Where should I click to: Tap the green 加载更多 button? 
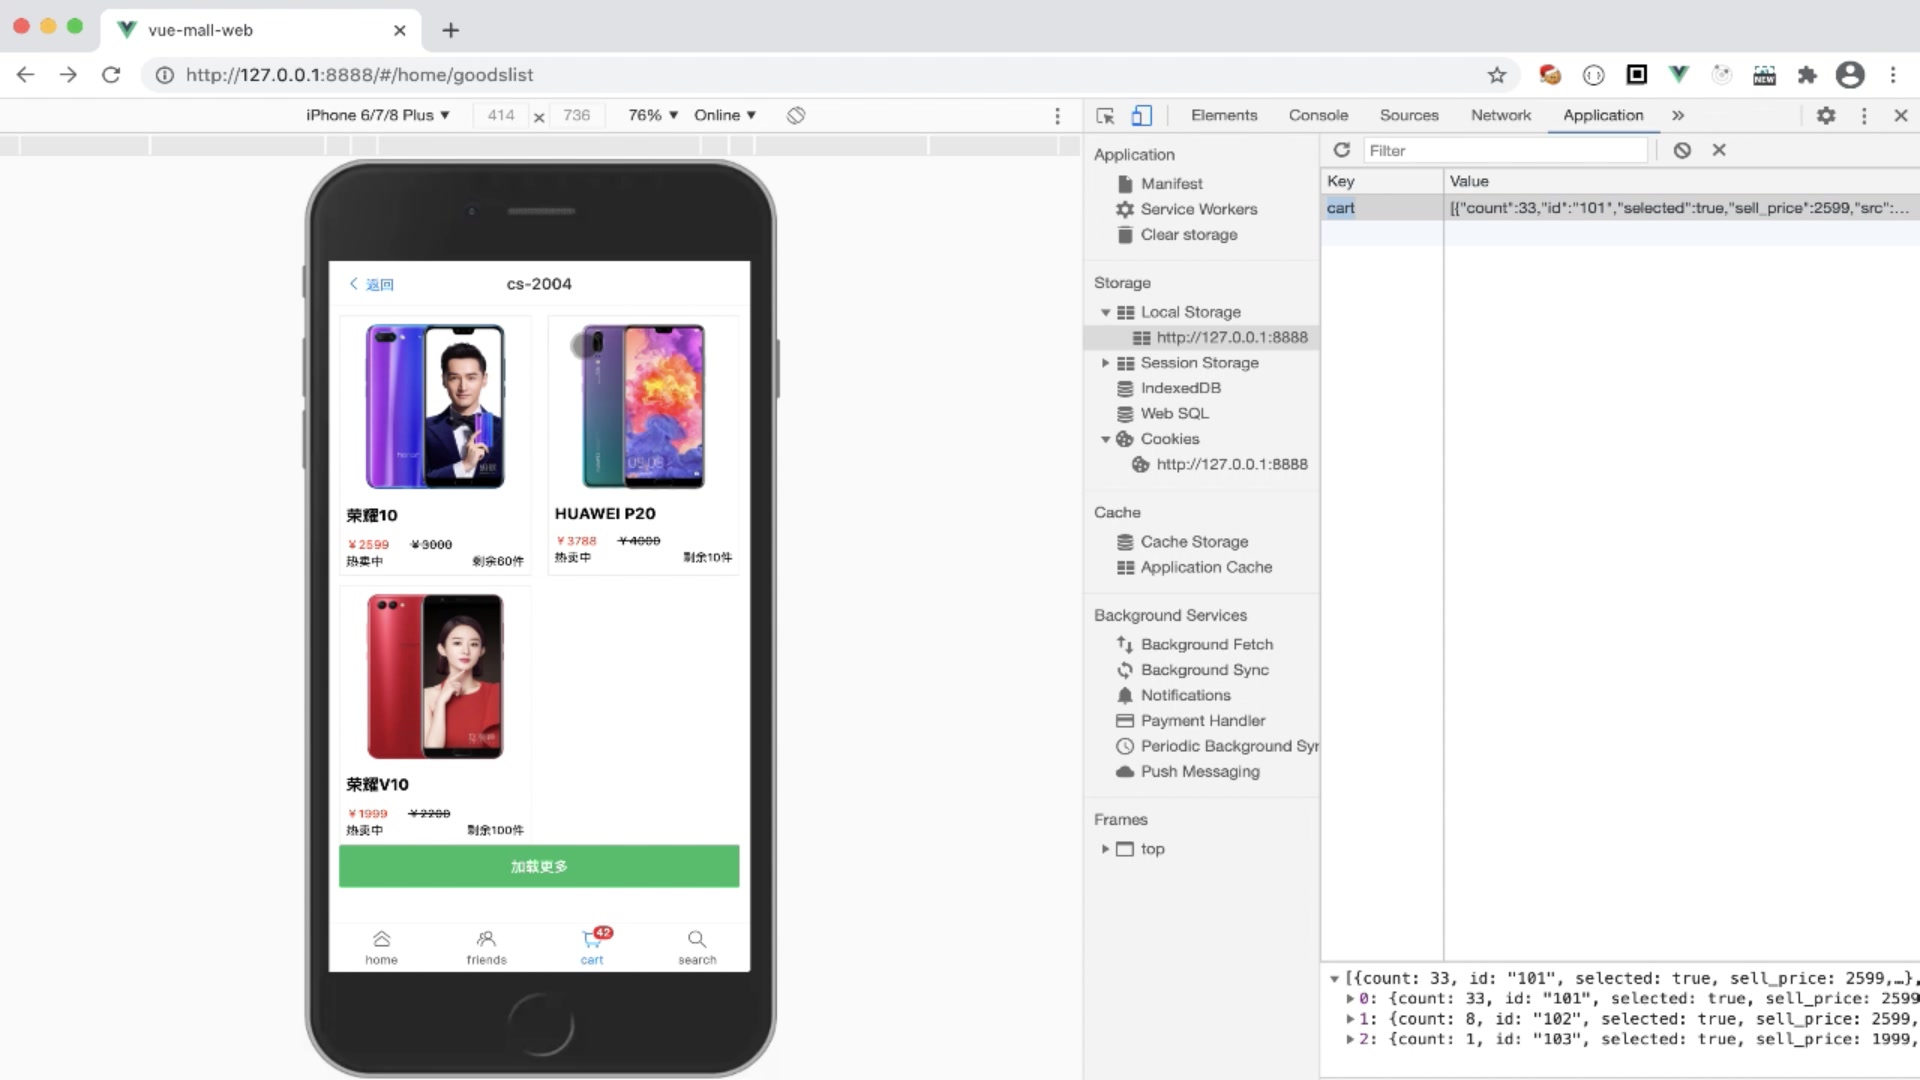coord(539,866)
